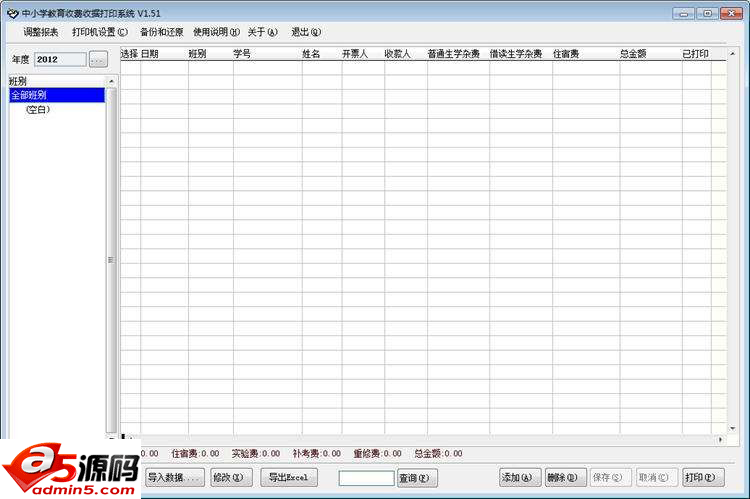This screenshot has width=750, height=499.
Task: Click the 实验费:0.00 summary text
Action: coord(256,454)
